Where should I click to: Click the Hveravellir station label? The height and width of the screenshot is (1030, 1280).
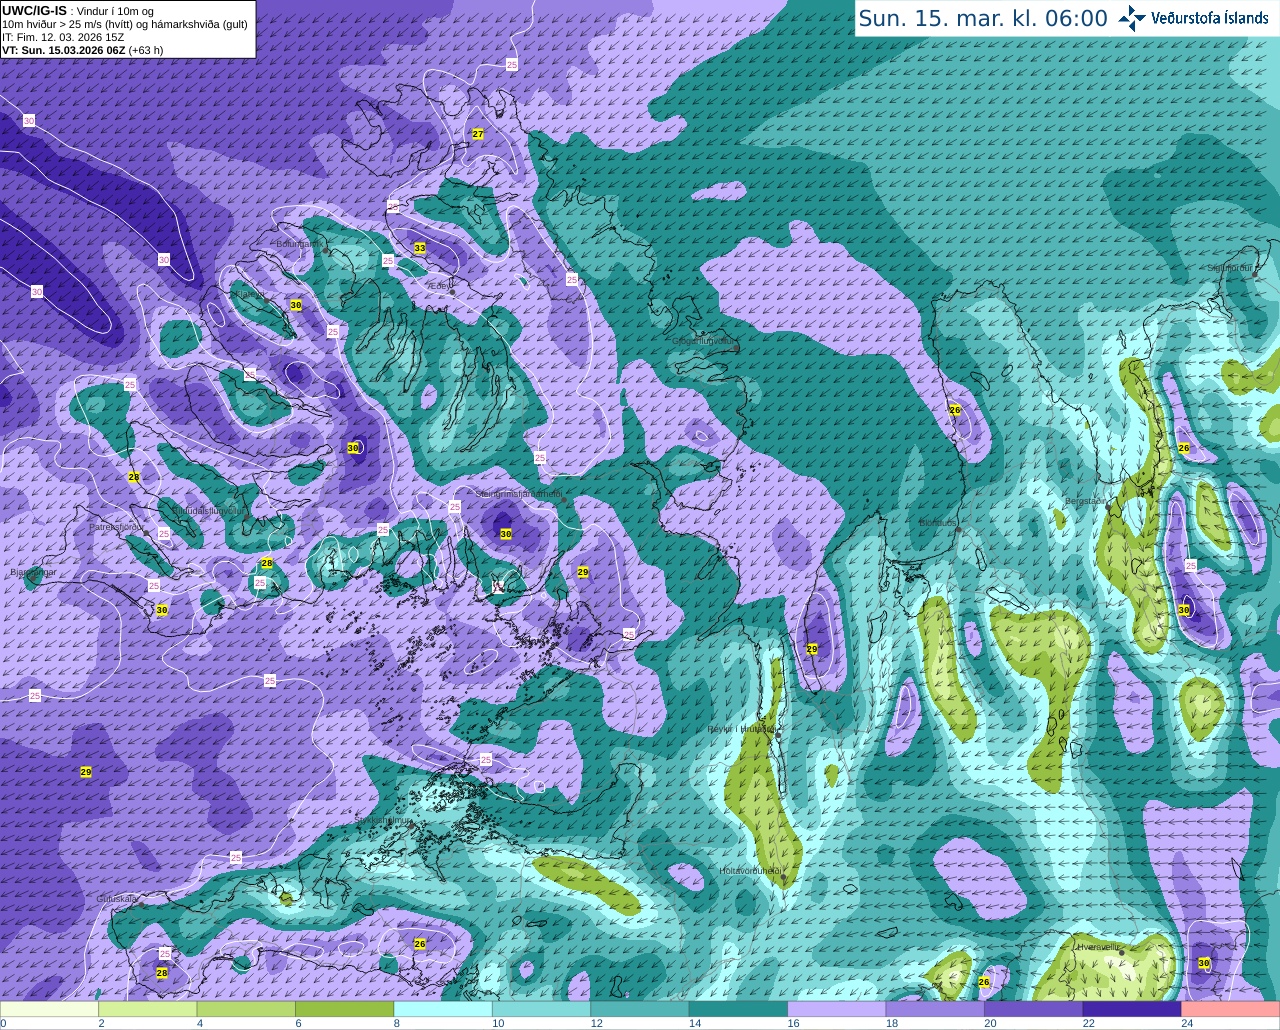pos(1098,946)
